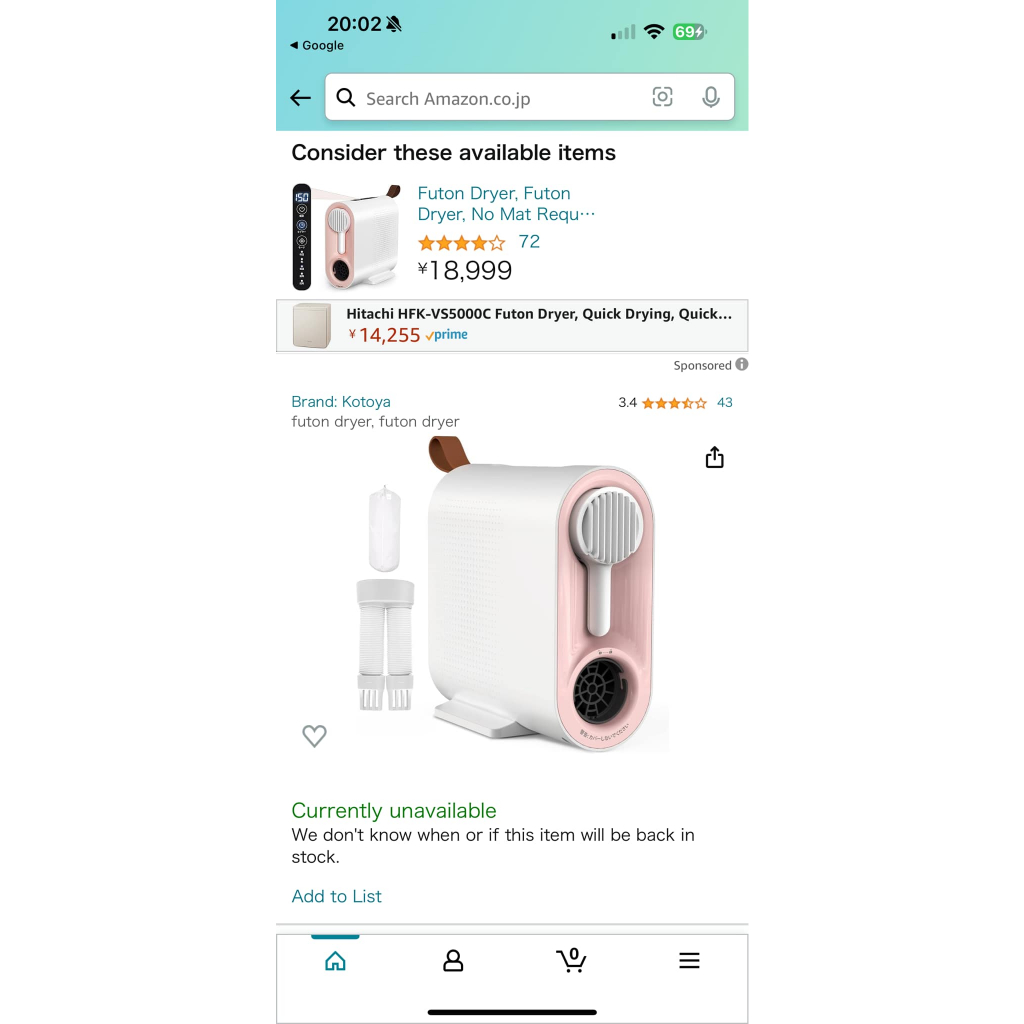Open the 43 customer reviews

tap(724, 402)
